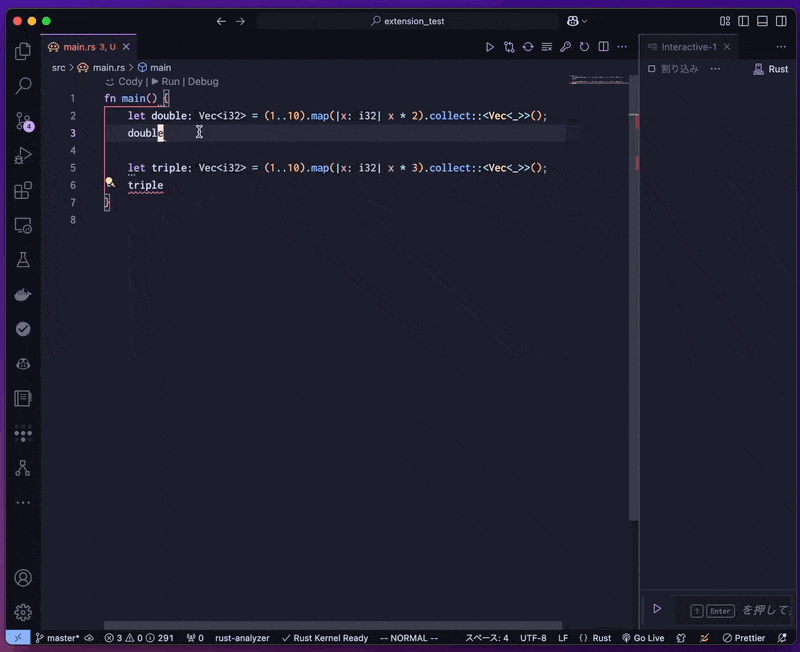The width and height of the screenshot is (800, 652).
Task: Open problems count 3 errors 0 warnings
Action: [139, 638]
